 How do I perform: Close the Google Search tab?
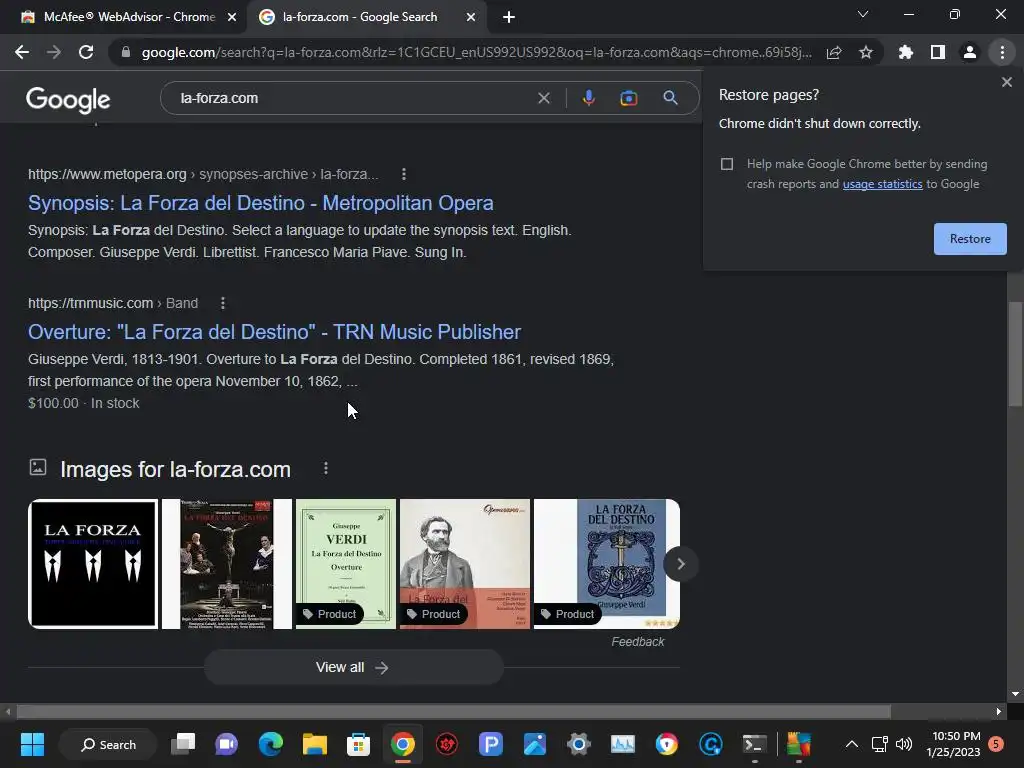471,17
